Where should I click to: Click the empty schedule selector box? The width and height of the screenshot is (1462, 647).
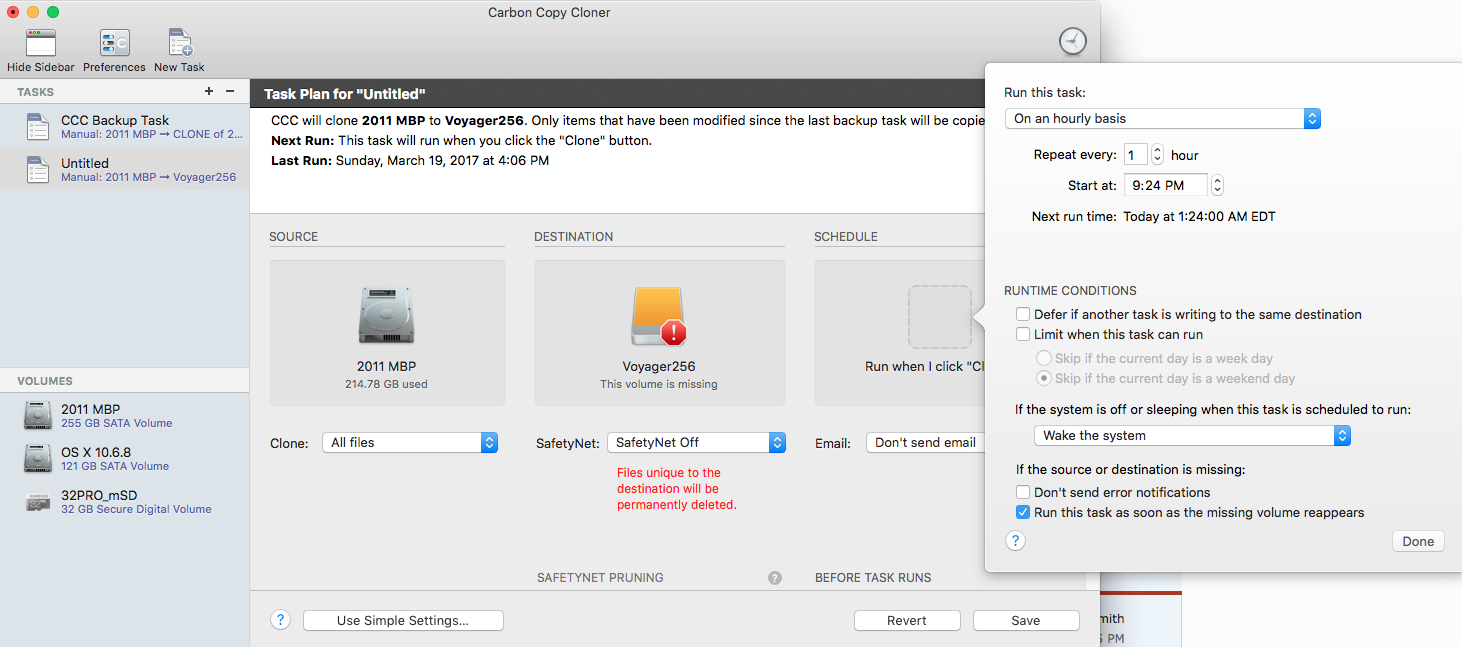pos(939,317)
